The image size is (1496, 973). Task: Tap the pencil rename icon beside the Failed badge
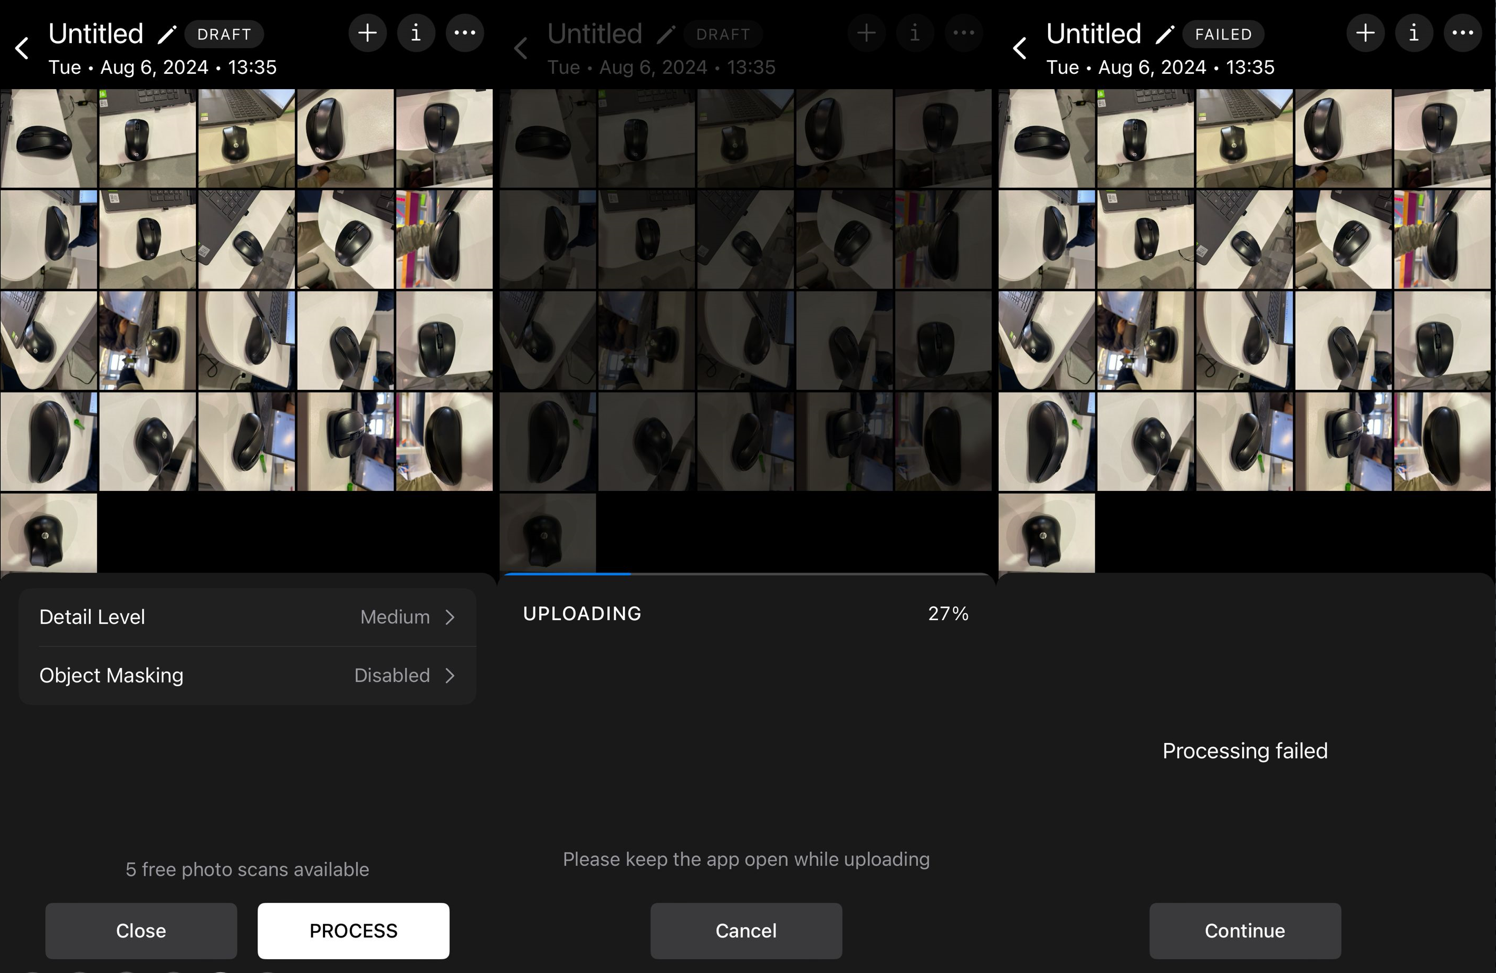[x=1165, y=35]
